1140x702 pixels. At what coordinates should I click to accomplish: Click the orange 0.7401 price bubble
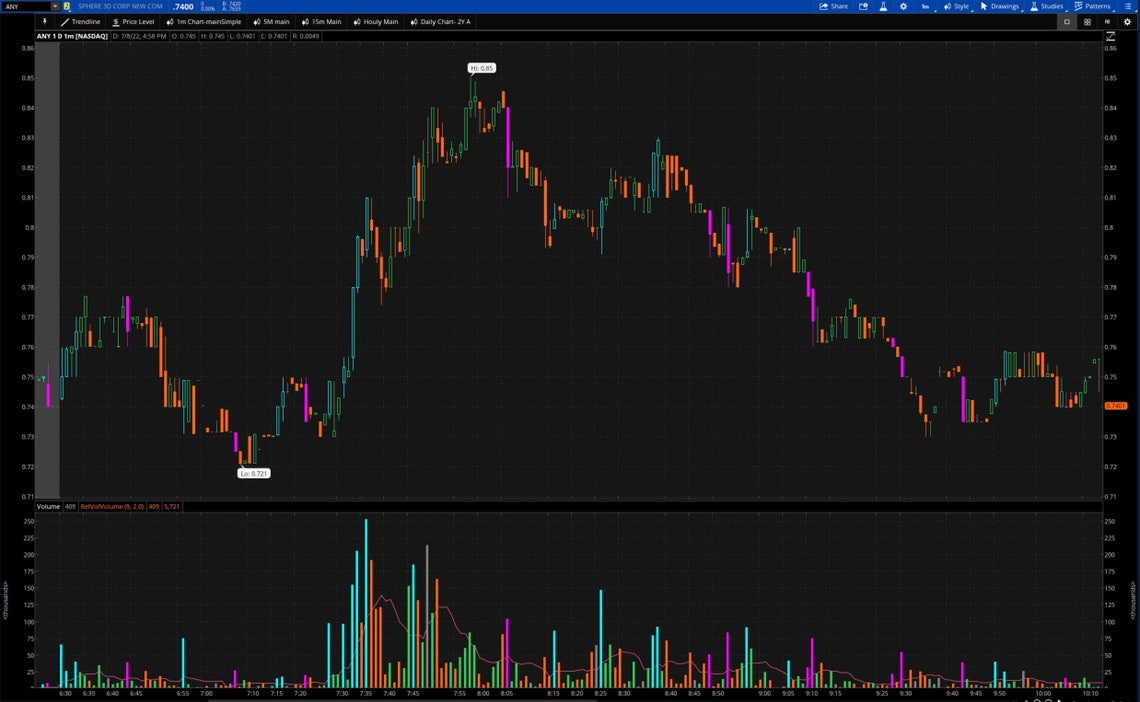click(x=1117, y=406)
